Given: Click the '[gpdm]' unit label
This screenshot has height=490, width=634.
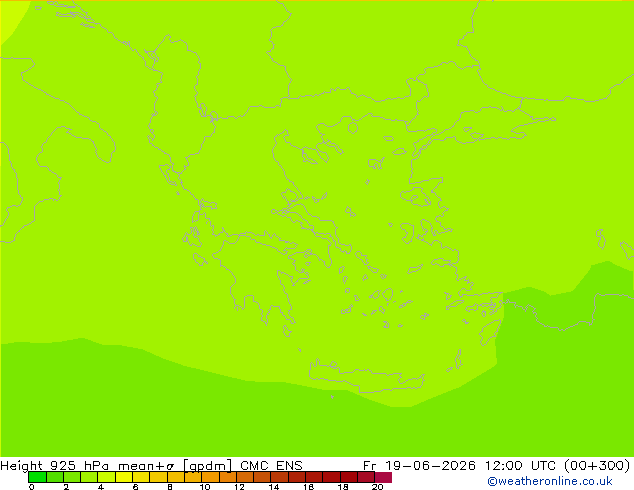Looking at the screenshot, I should [208, 466].
